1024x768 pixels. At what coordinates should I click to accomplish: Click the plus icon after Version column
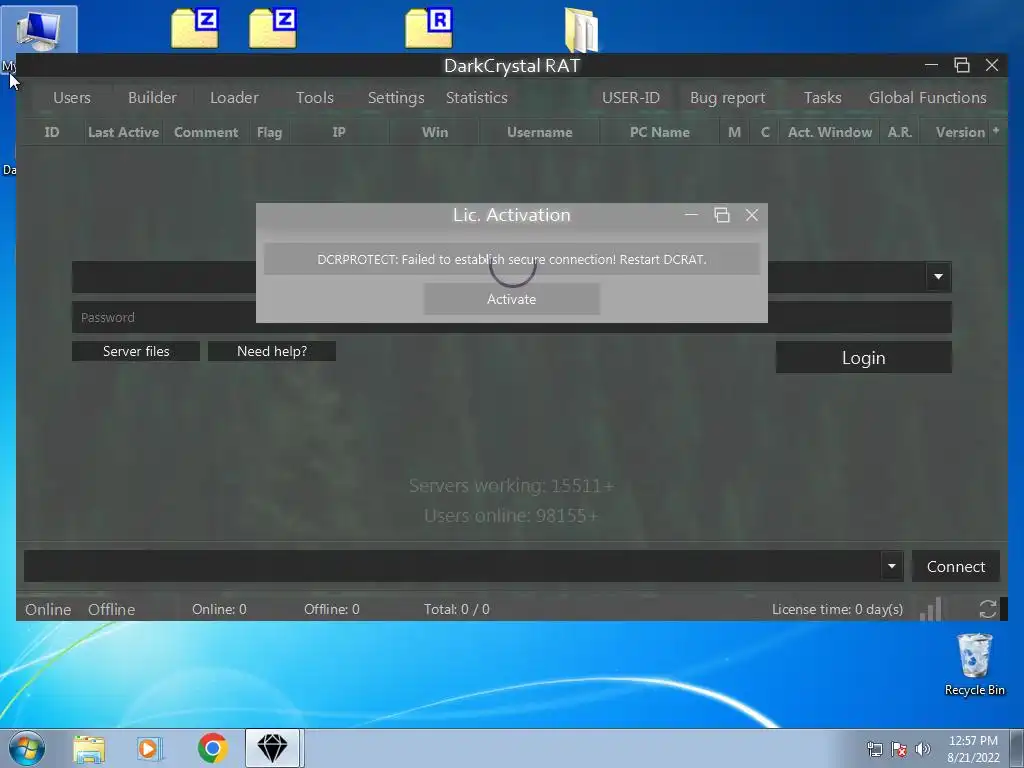pyautogui.click(x=995, y=131)
